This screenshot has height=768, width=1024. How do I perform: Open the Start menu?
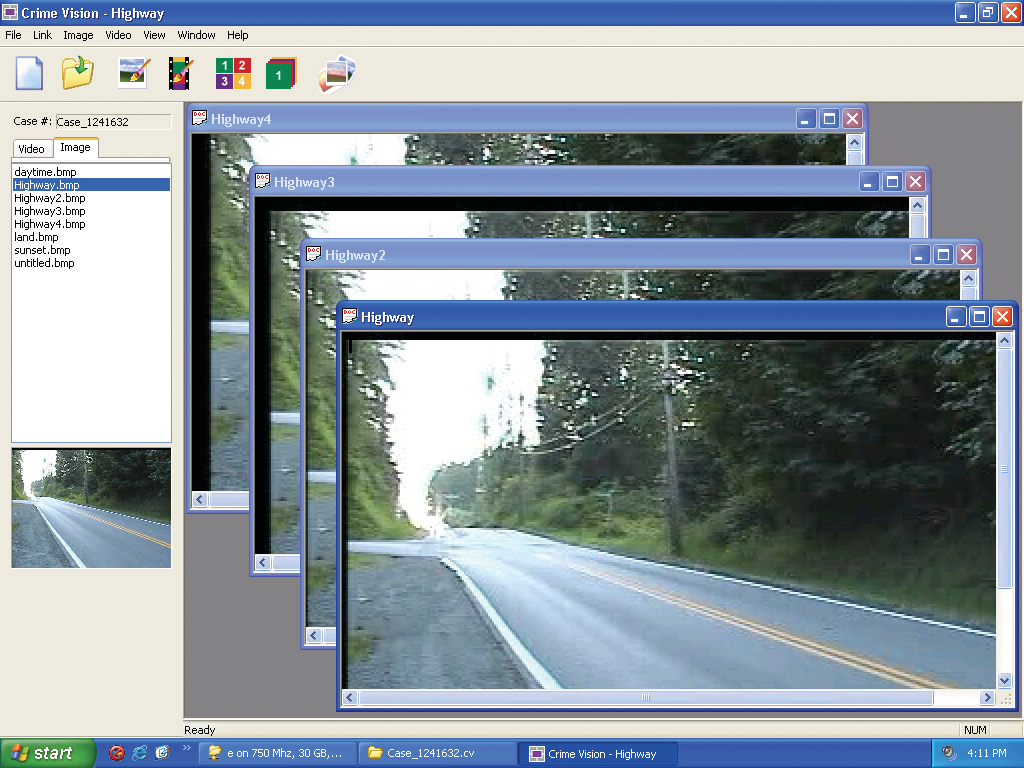[48, 753]
